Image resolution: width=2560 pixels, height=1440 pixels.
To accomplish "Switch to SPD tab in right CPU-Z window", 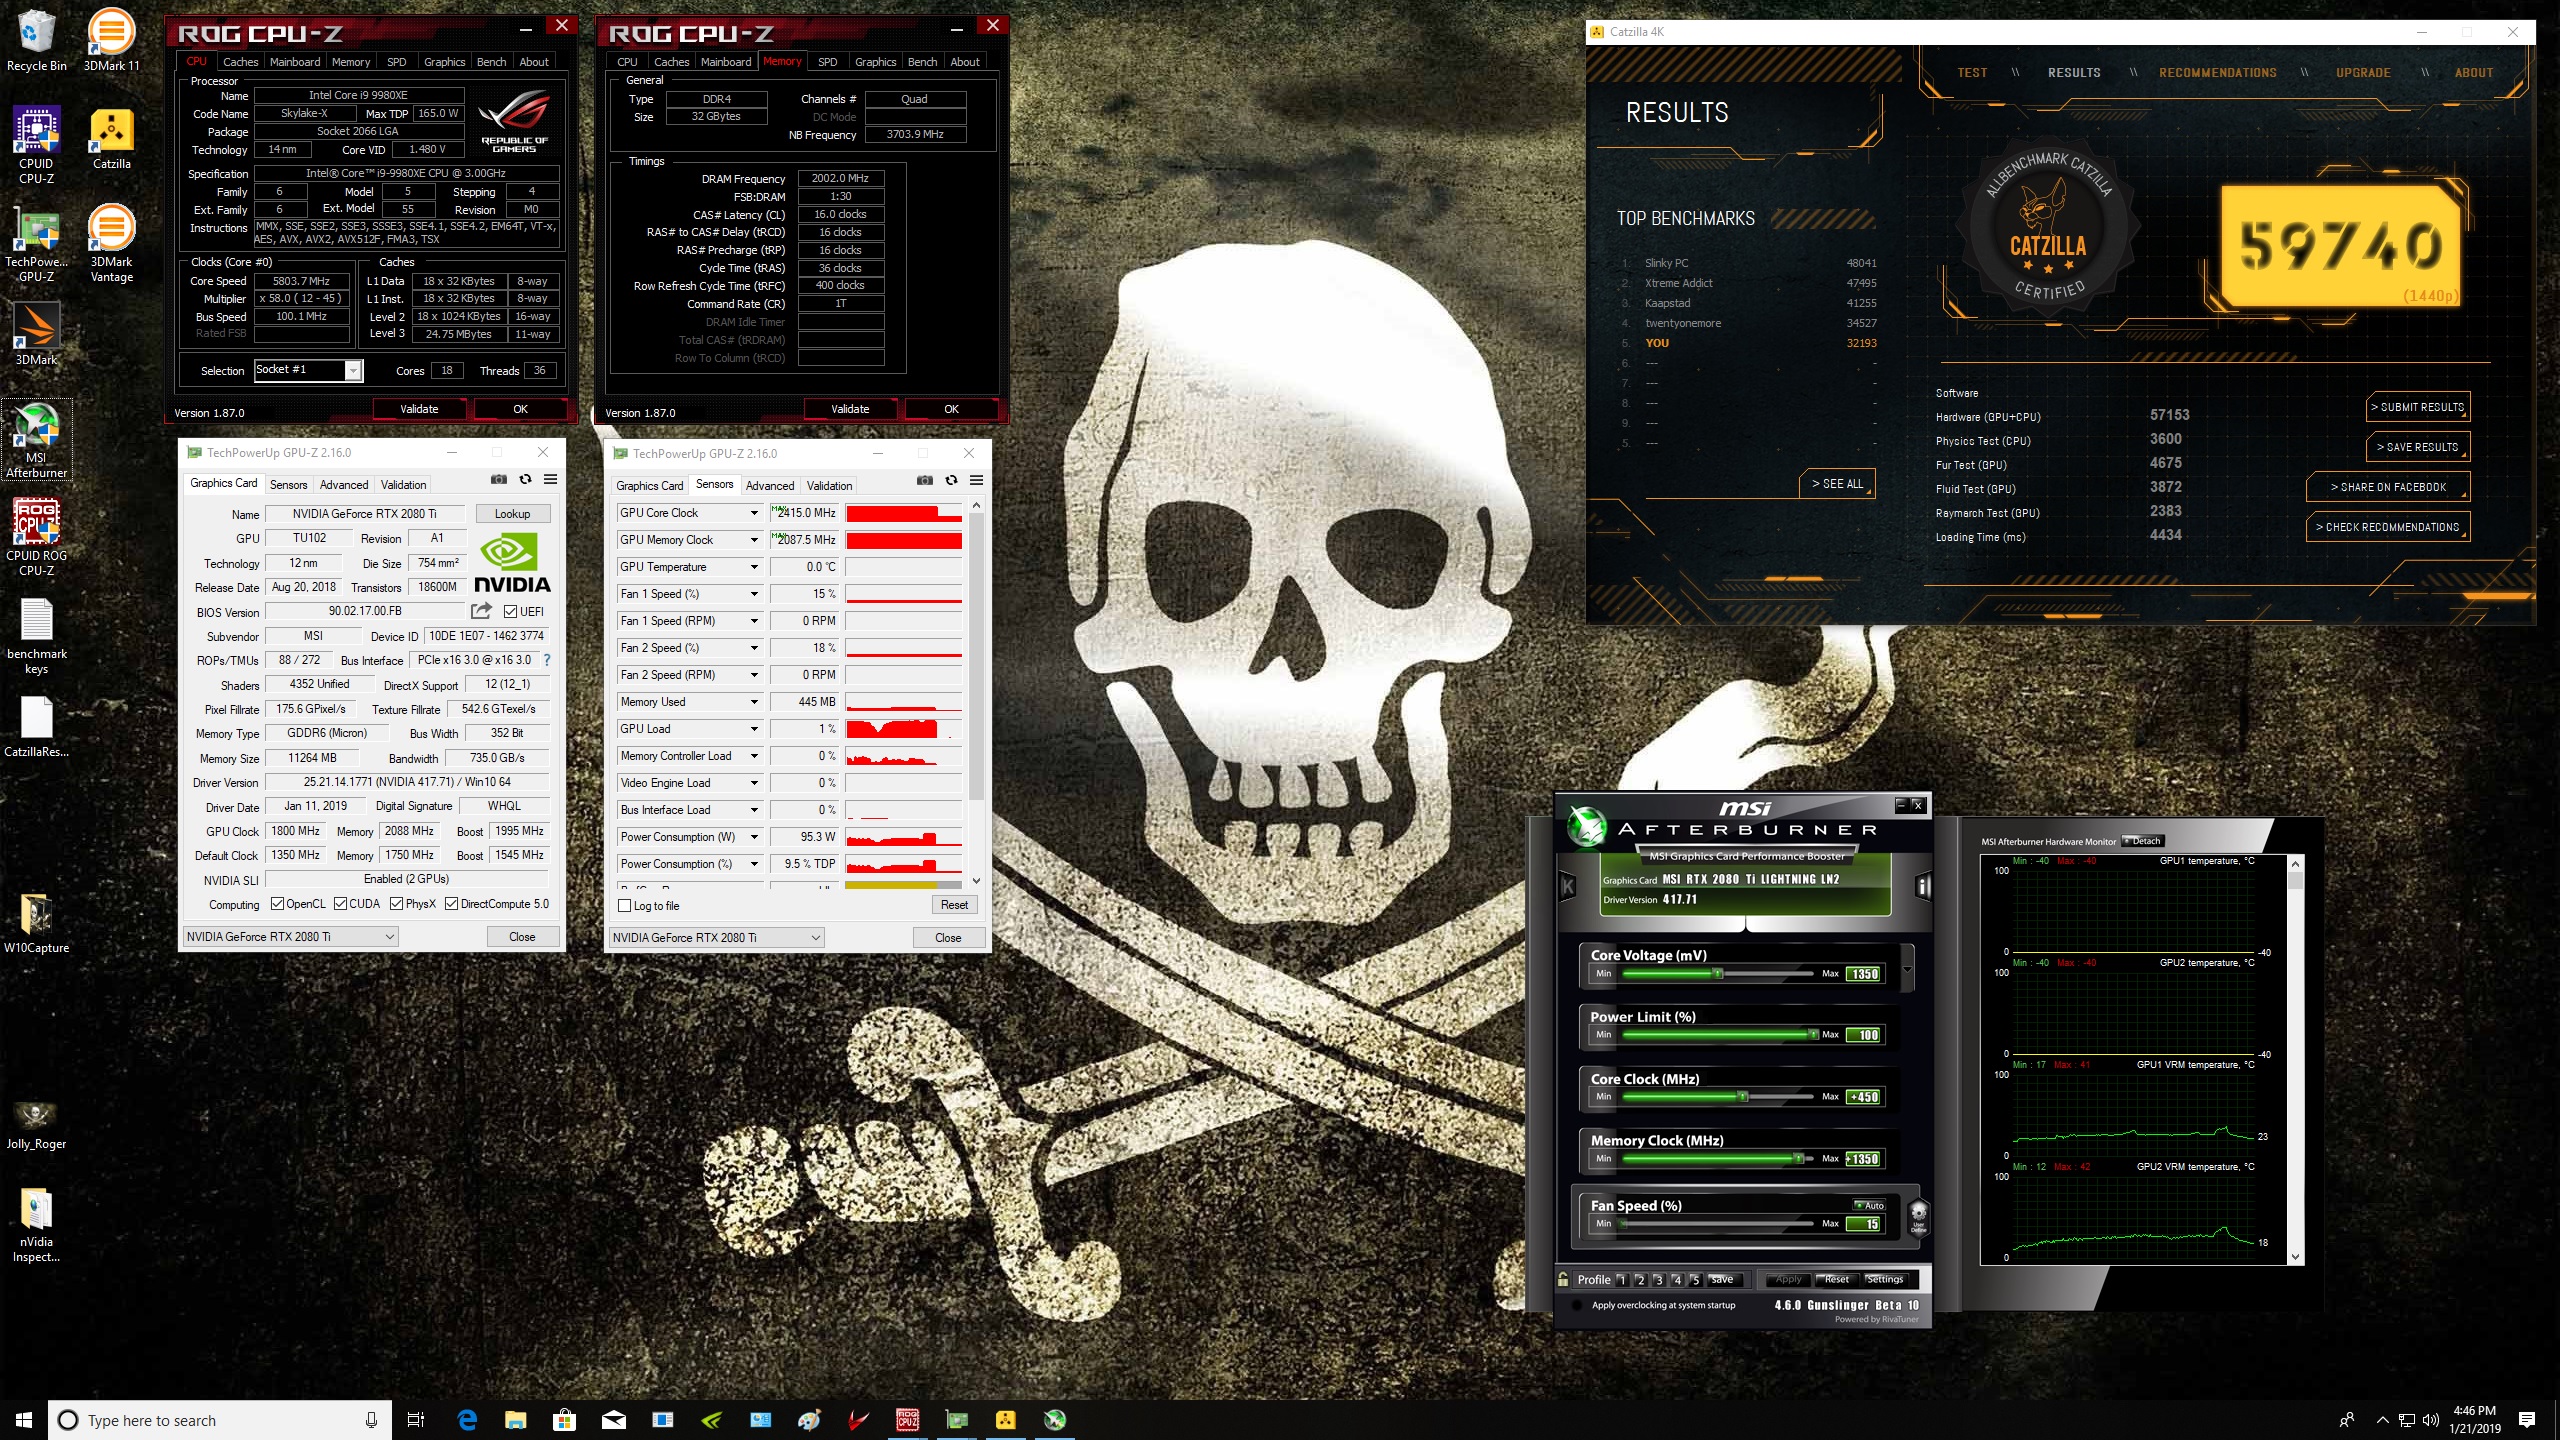I will [827, 62].
